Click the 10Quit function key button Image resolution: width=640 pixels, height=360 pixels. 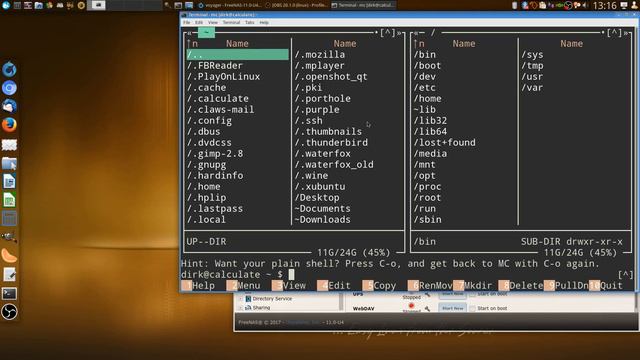tap(606, 285)
